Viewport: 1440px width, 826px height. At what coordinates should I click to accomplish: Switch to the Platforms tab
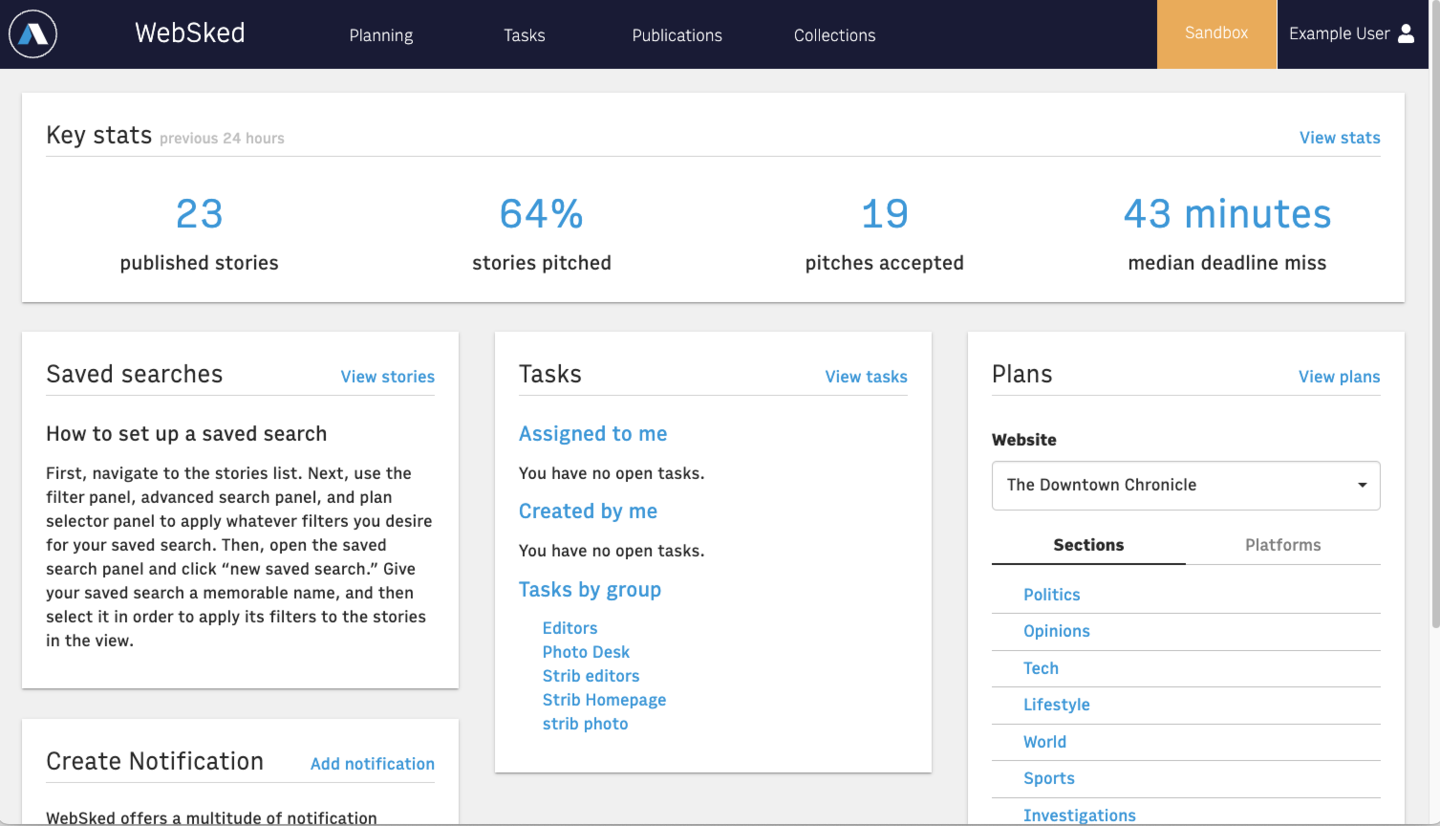[1282, 545]
